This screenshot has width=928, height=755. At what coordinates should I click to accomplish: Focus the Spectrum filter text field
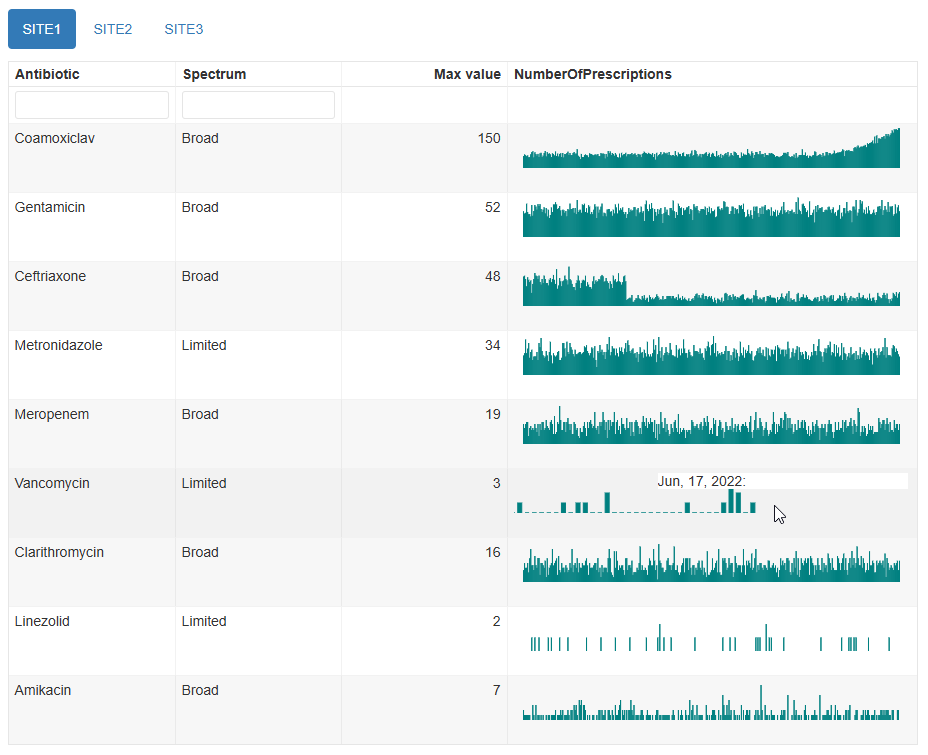(x=258, y=105)
